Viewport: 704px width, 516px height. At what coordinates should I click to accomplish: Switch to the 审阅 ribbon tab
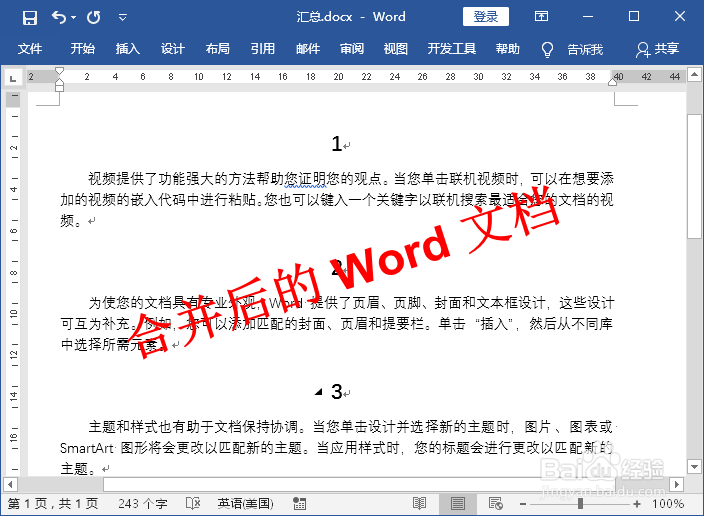tap(352, 49)
